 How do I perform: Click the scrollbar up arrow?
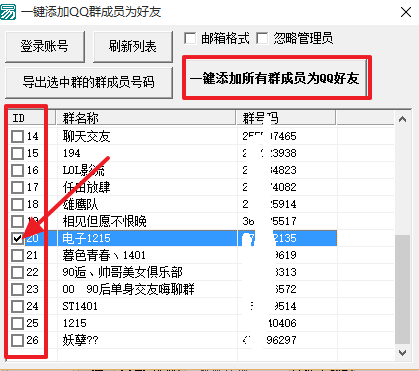[402, 119]
